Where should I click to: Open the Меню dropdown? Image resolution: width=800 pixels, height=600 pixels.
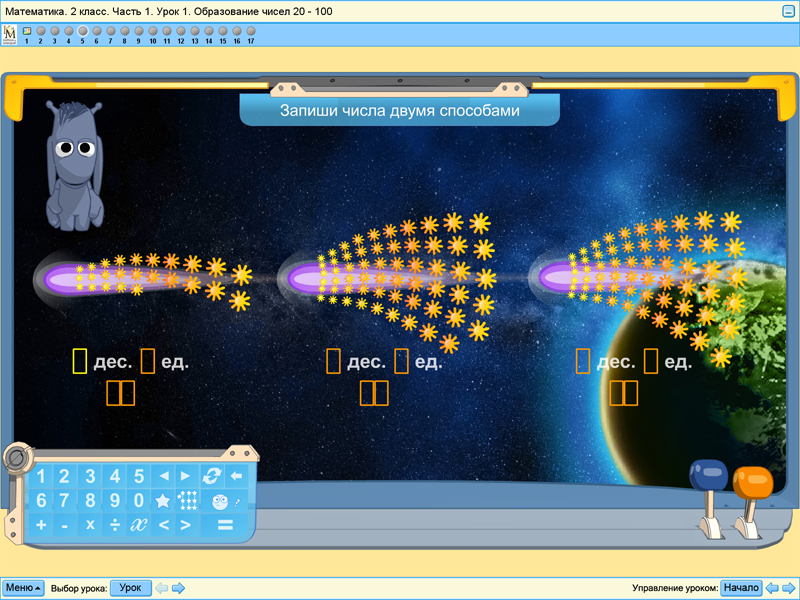point(23,588)
